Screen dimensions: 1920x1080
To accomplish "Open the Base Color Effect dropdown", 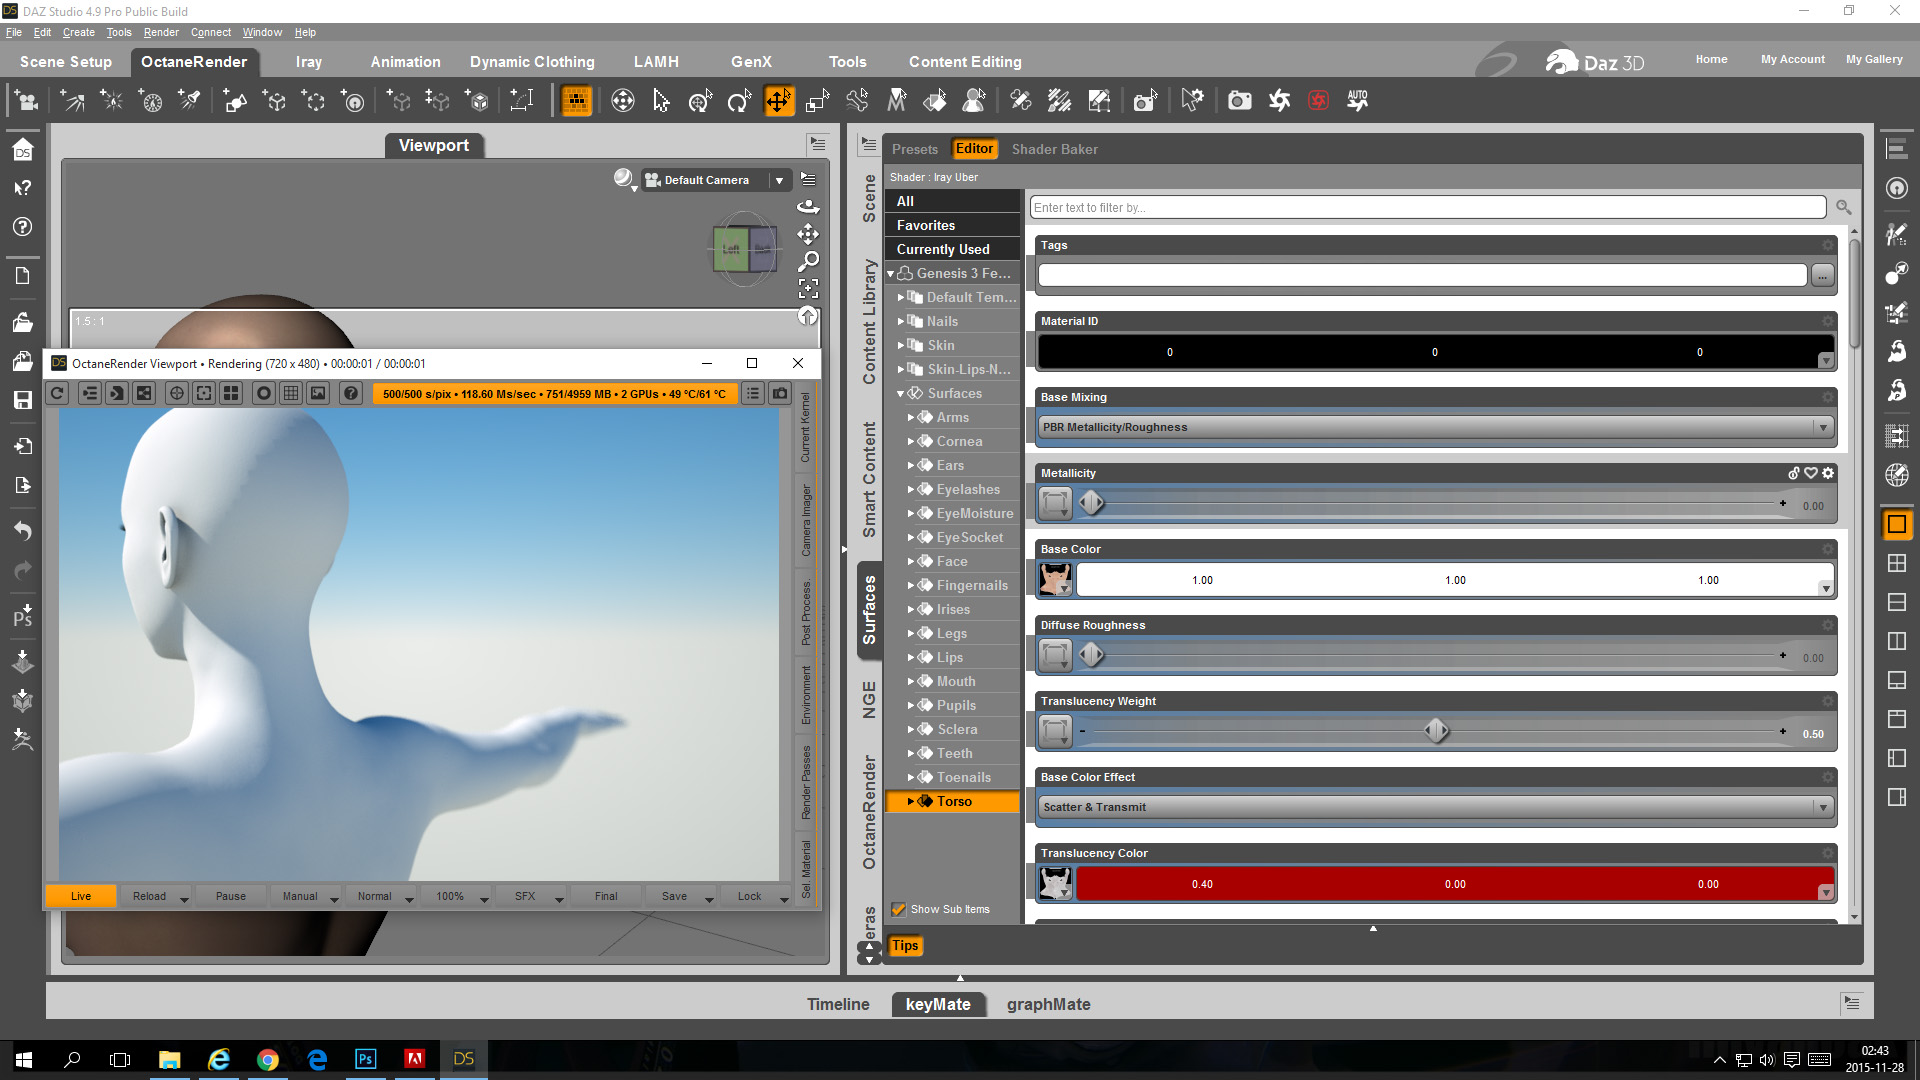I will click(x=1435, y=807).
